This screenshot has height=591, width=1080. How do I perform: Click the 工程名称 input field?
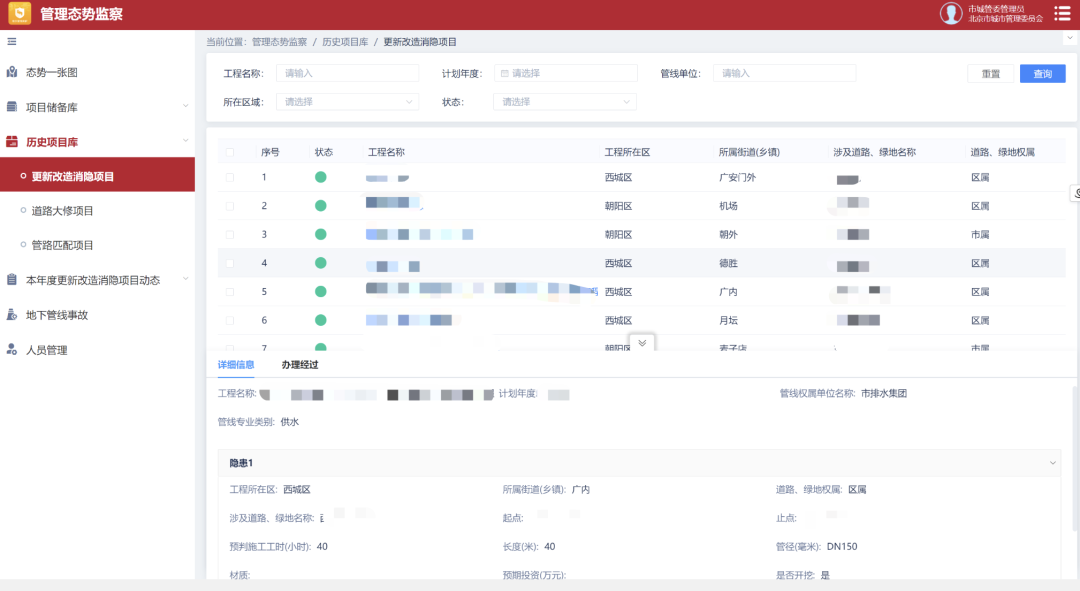[347, 73]
